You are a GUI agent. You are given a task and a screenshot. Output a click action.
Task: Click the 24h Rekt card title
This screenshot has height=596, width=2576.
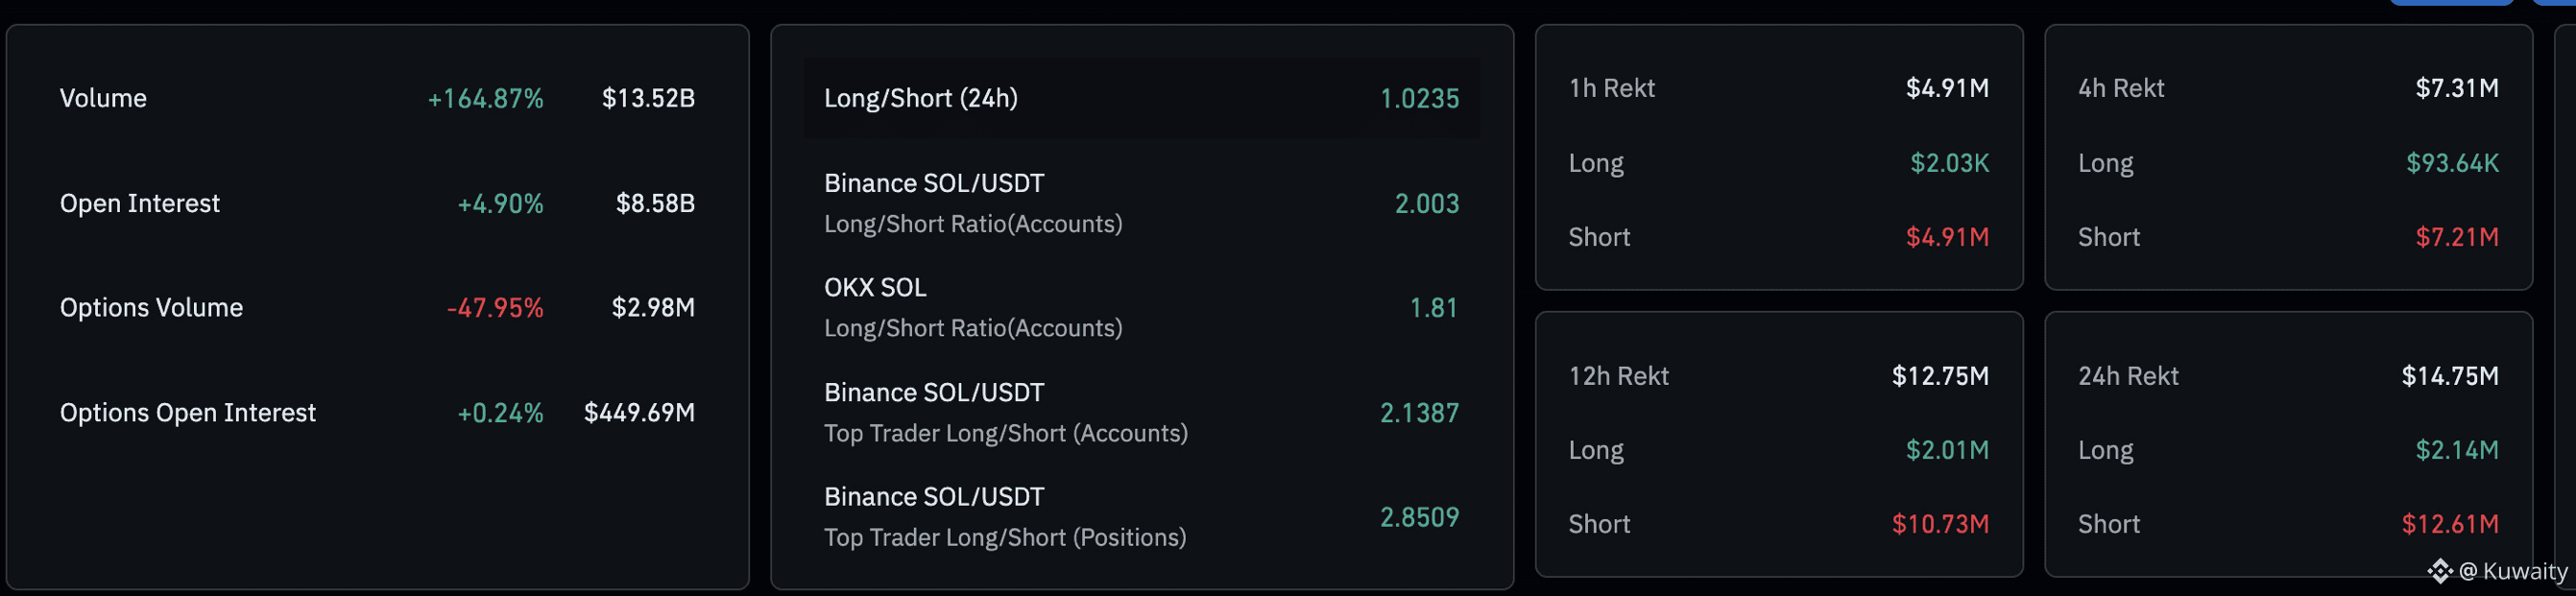[2127, 376]
